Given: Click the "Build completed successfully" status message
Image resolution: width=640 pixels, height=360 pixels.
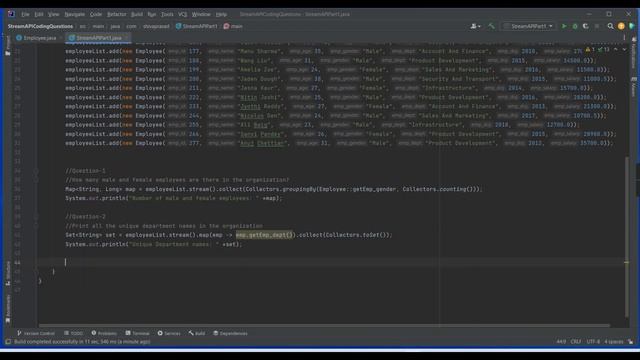Looking at the screenshot, I should pyautogui.click(x=82, y=342).
